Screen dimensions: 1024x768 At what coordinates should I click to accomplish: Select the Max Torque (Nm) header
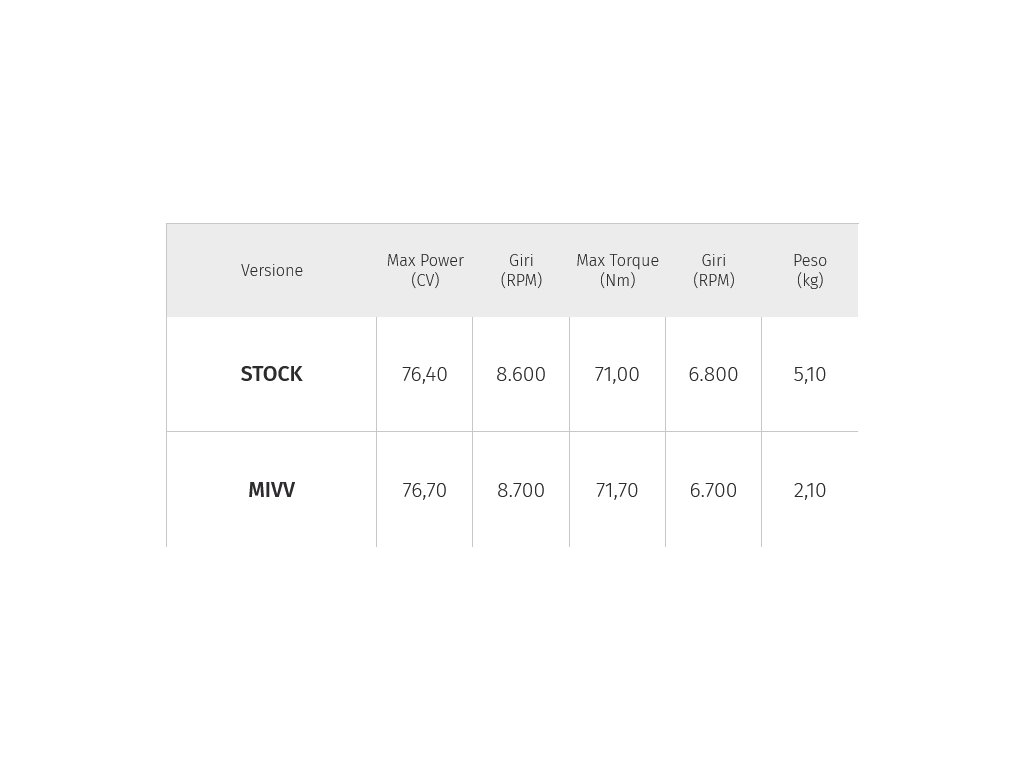click(617, 270)
